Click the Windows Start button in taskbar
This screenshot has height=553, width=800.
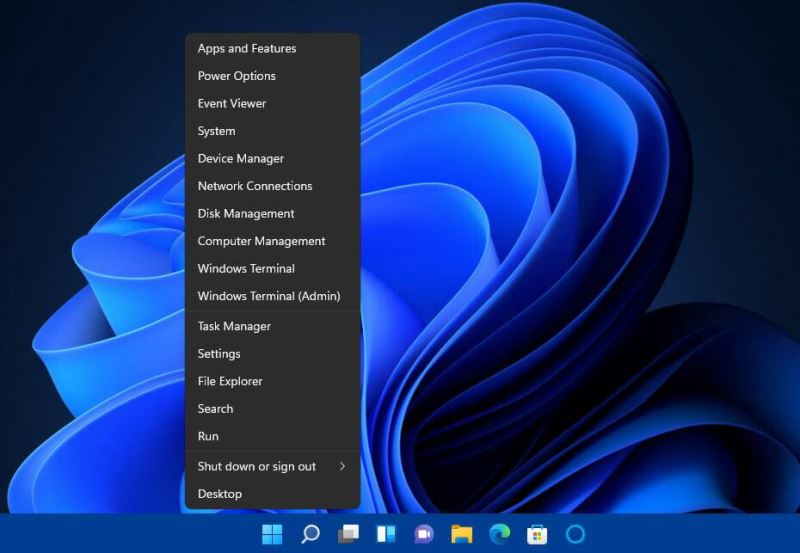pyautogui.click(x=272, y=534)
